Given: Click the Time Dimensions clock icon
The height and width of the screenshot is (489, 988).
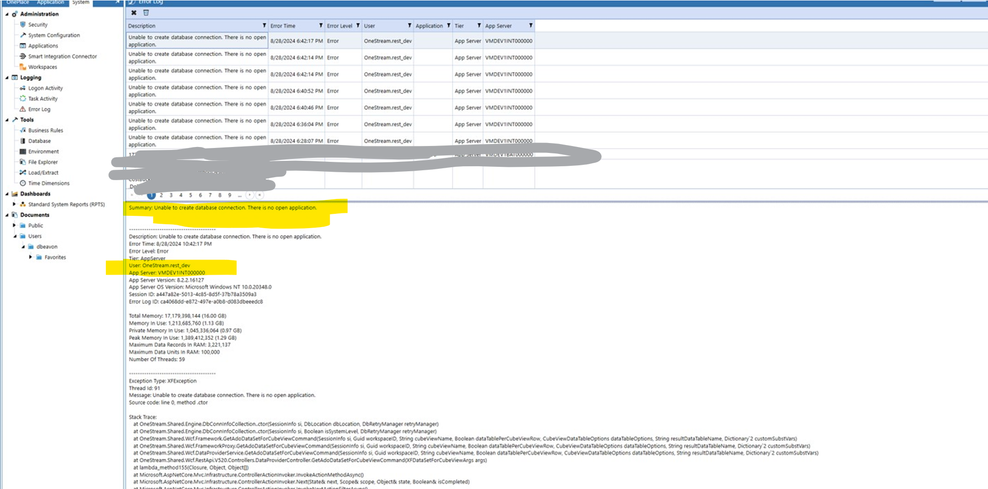Looking at the screenshot, I should pyautogui.click(x=23, y=183).
